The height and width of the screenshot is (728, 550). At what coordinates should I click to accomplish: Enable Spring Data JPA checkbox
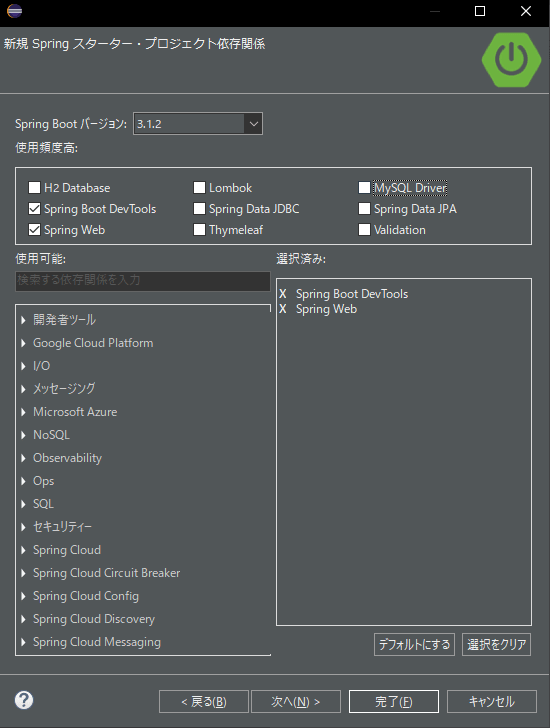tap(364, 209)
